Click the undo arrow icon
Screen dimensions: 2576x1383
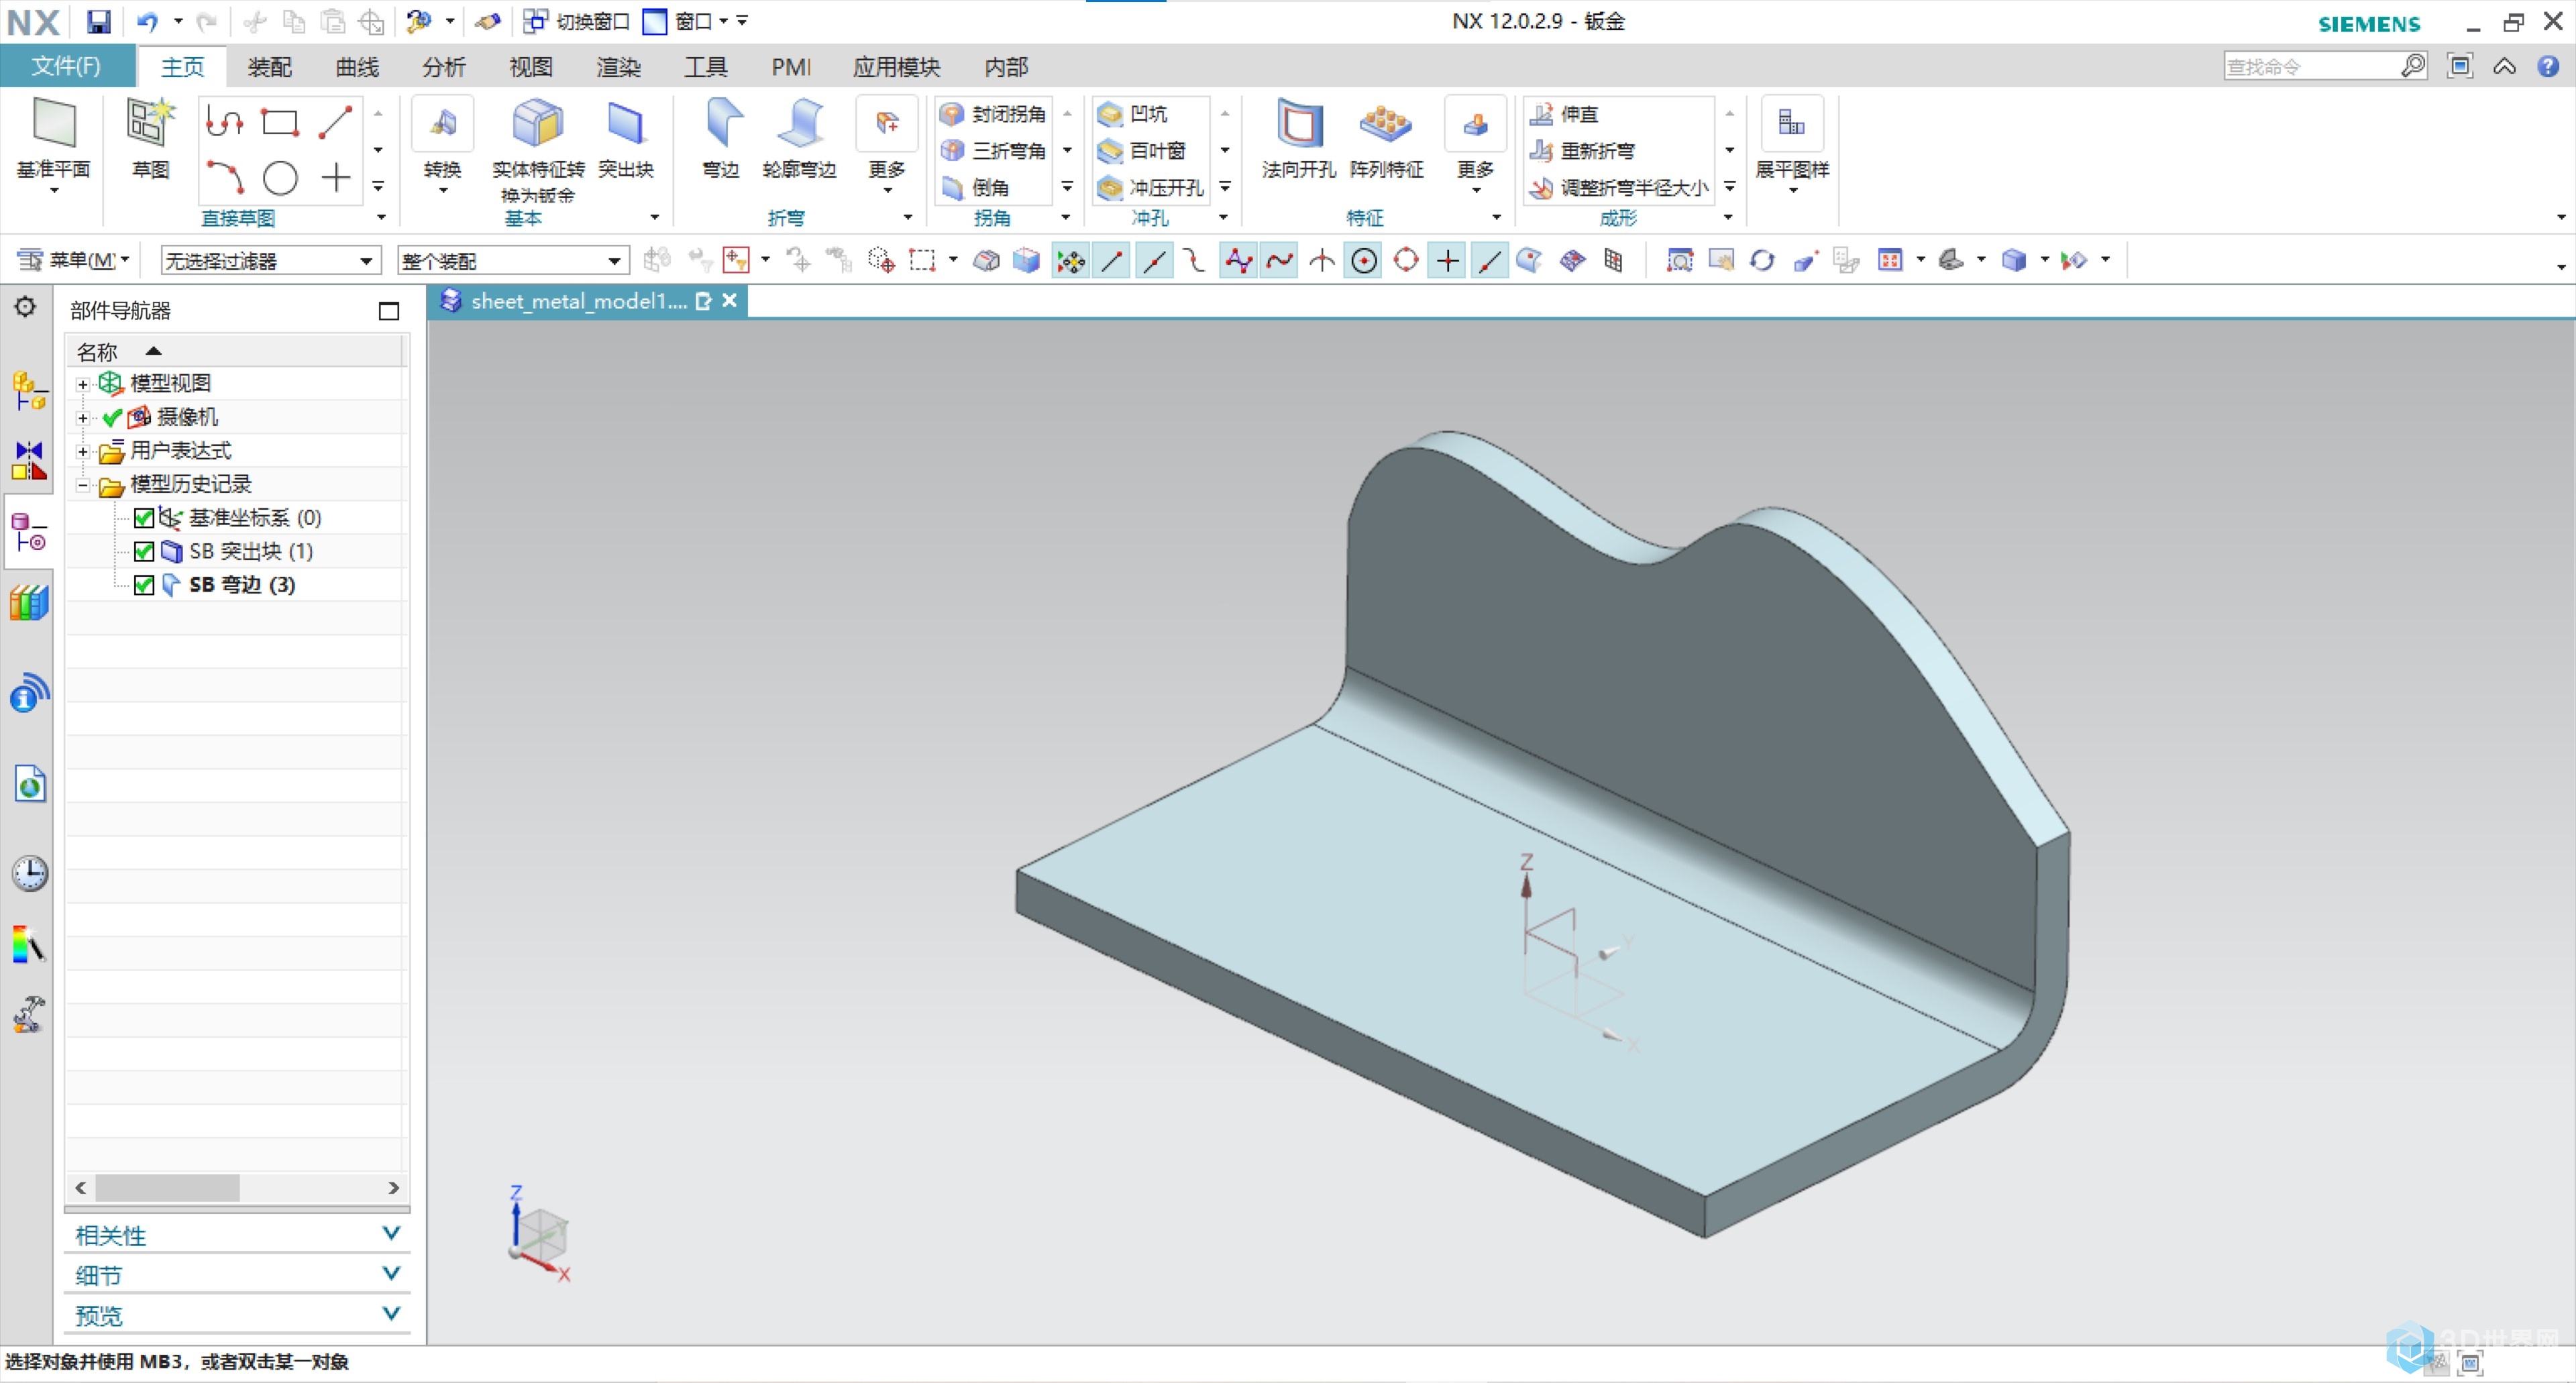[x=147, y=21]
